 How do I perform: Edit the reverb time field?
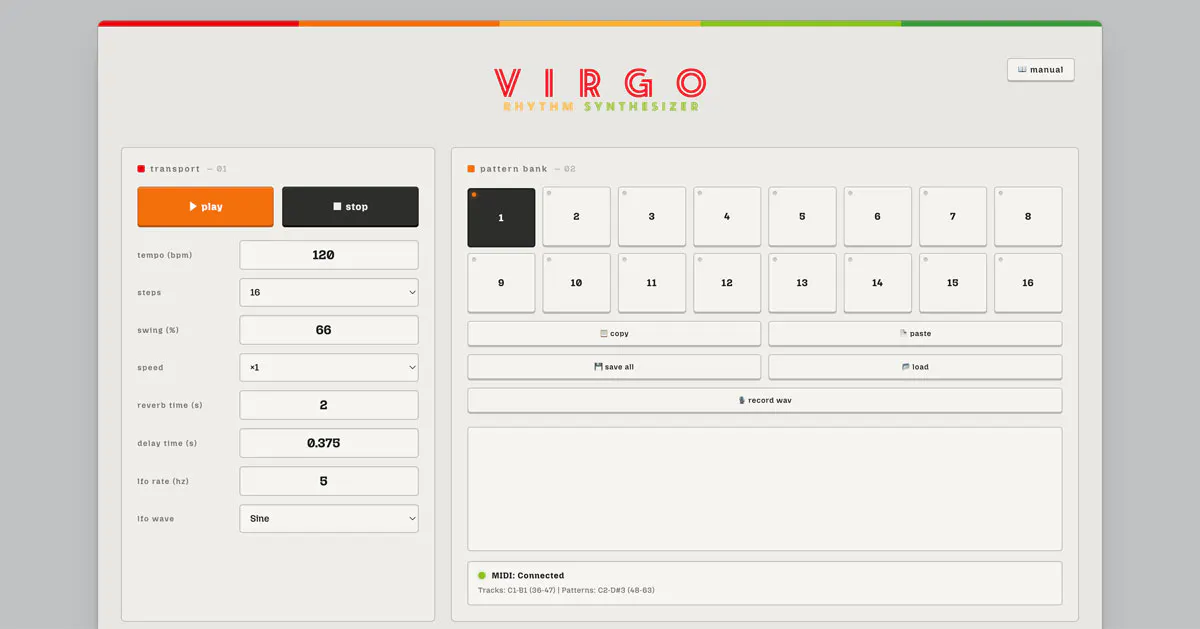pyautogui.click(x=329, y=405)
